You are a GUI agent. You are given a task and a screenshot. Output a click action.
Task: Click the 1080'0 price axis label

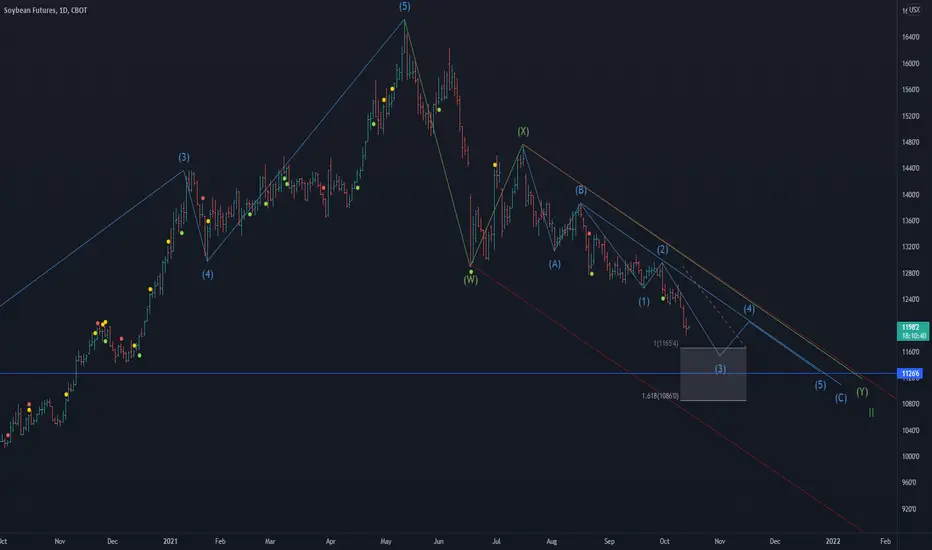[x=911, y=404]
